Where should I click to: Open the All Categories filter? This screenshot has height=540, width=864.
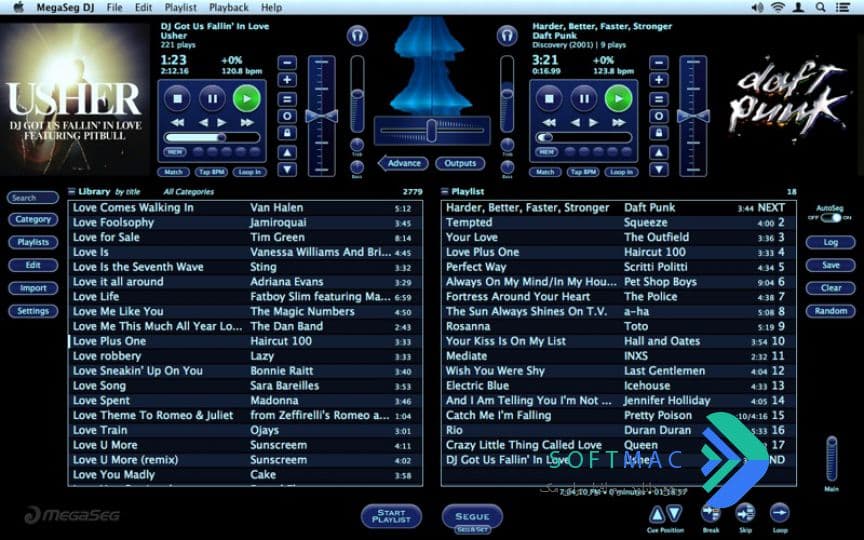(x=188, y=192)
